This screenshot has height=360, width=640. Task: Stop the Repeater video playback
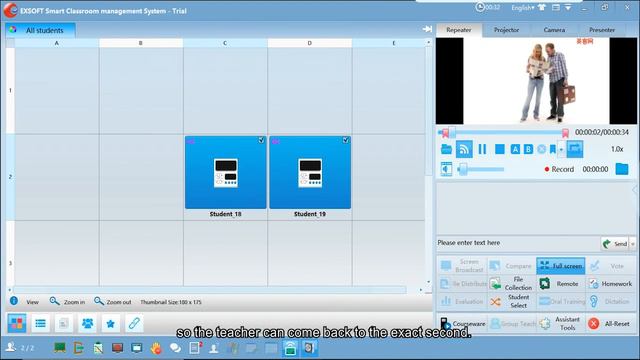coord(500,149)
